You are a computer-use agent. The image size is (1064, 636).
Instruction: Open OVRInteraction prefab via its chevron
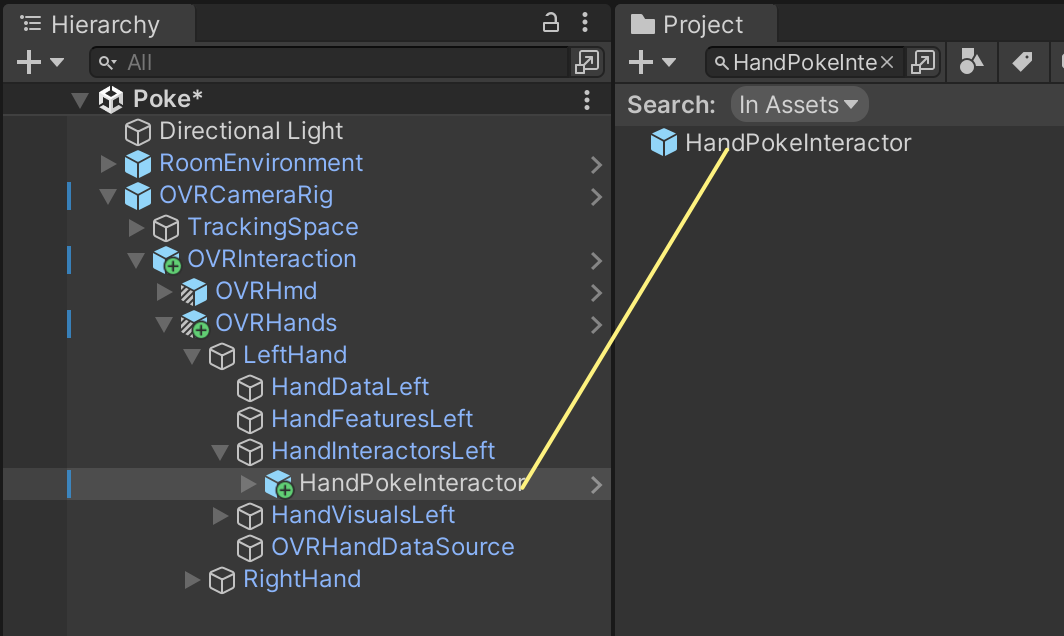(596, 261)
